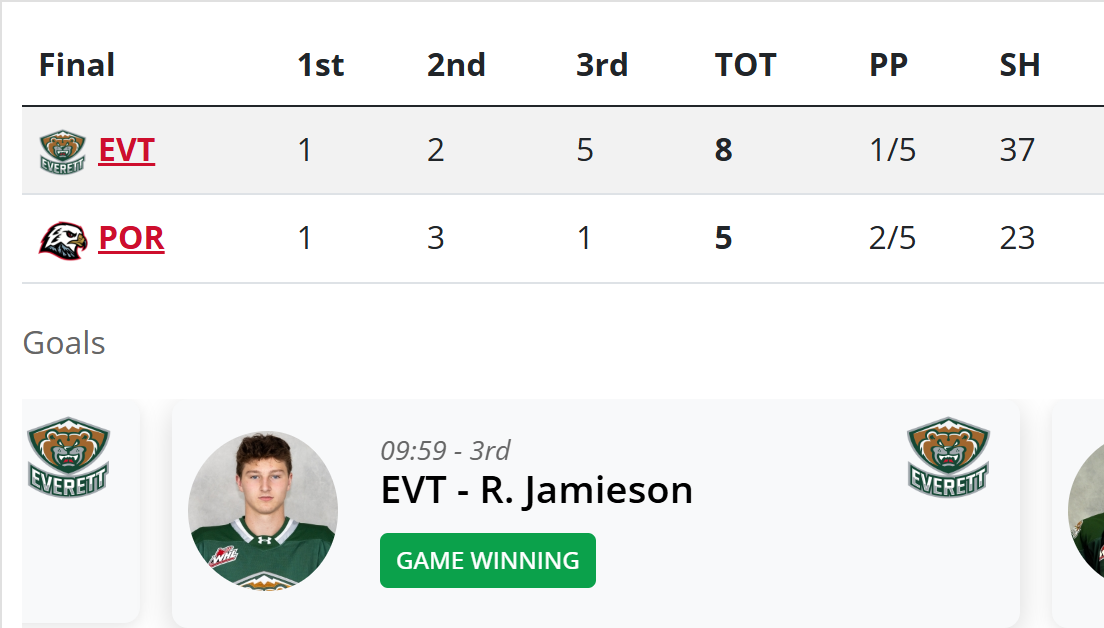Click the "EVT - R. Jamieson" scorer name
1104x628 pixels.
(x=536, y=491)
